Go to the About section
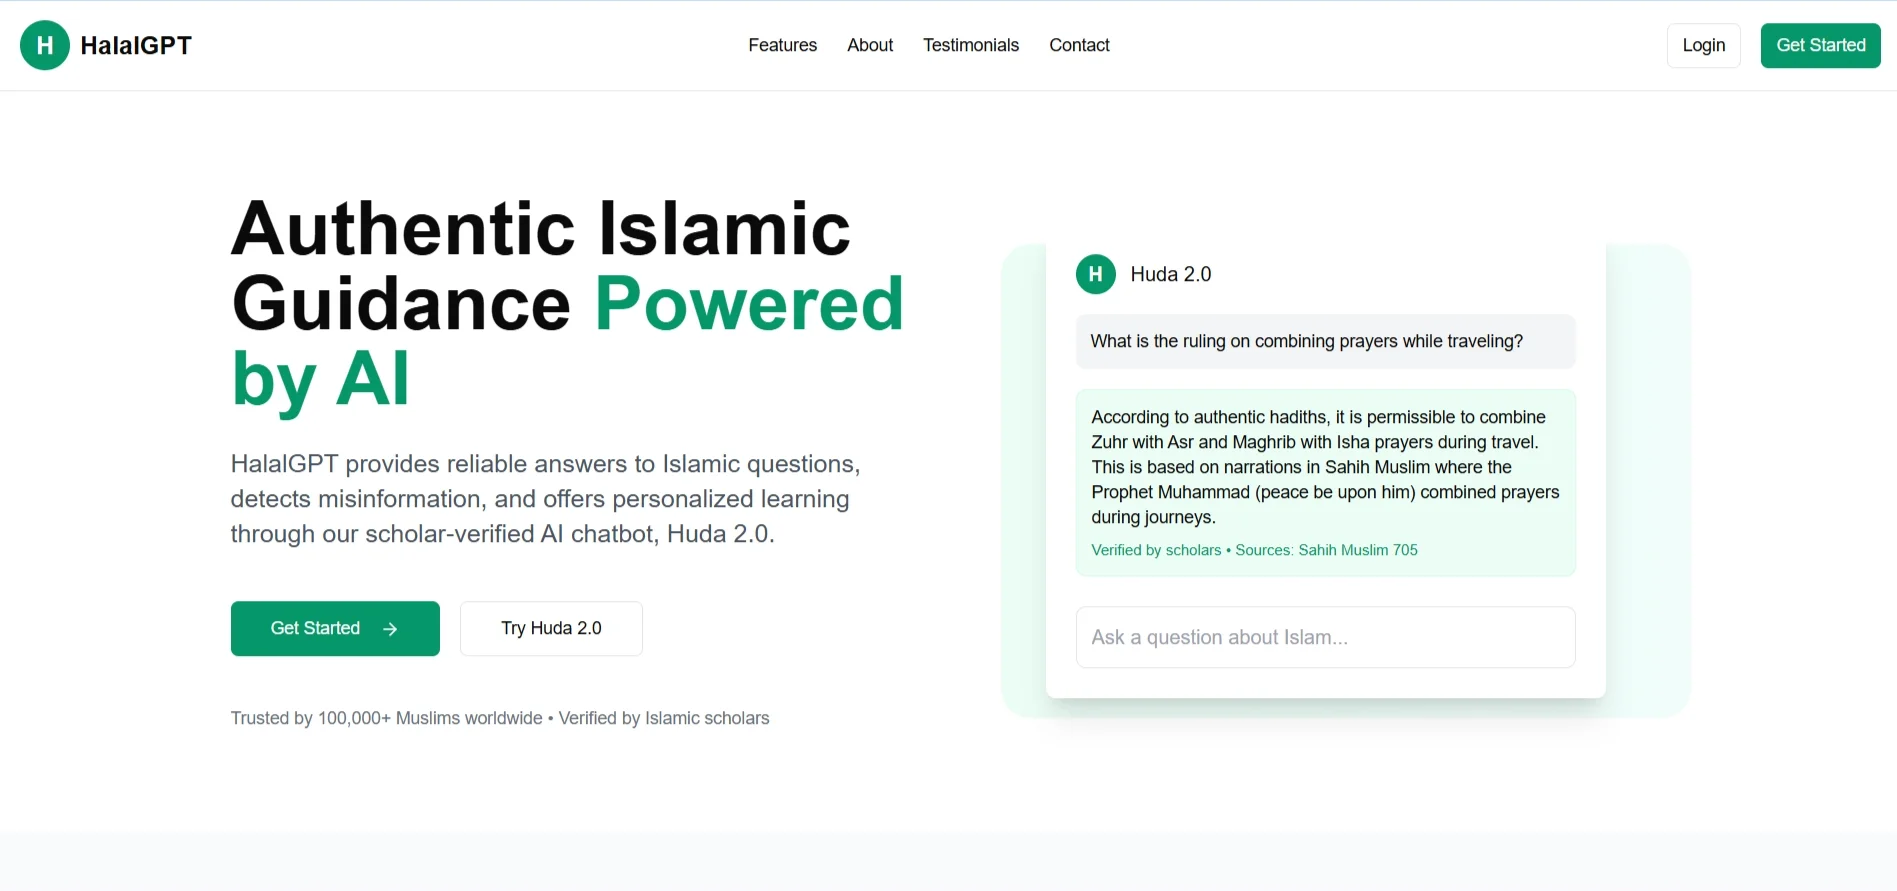Screen dimensions: 1897x891 [869, 45]
